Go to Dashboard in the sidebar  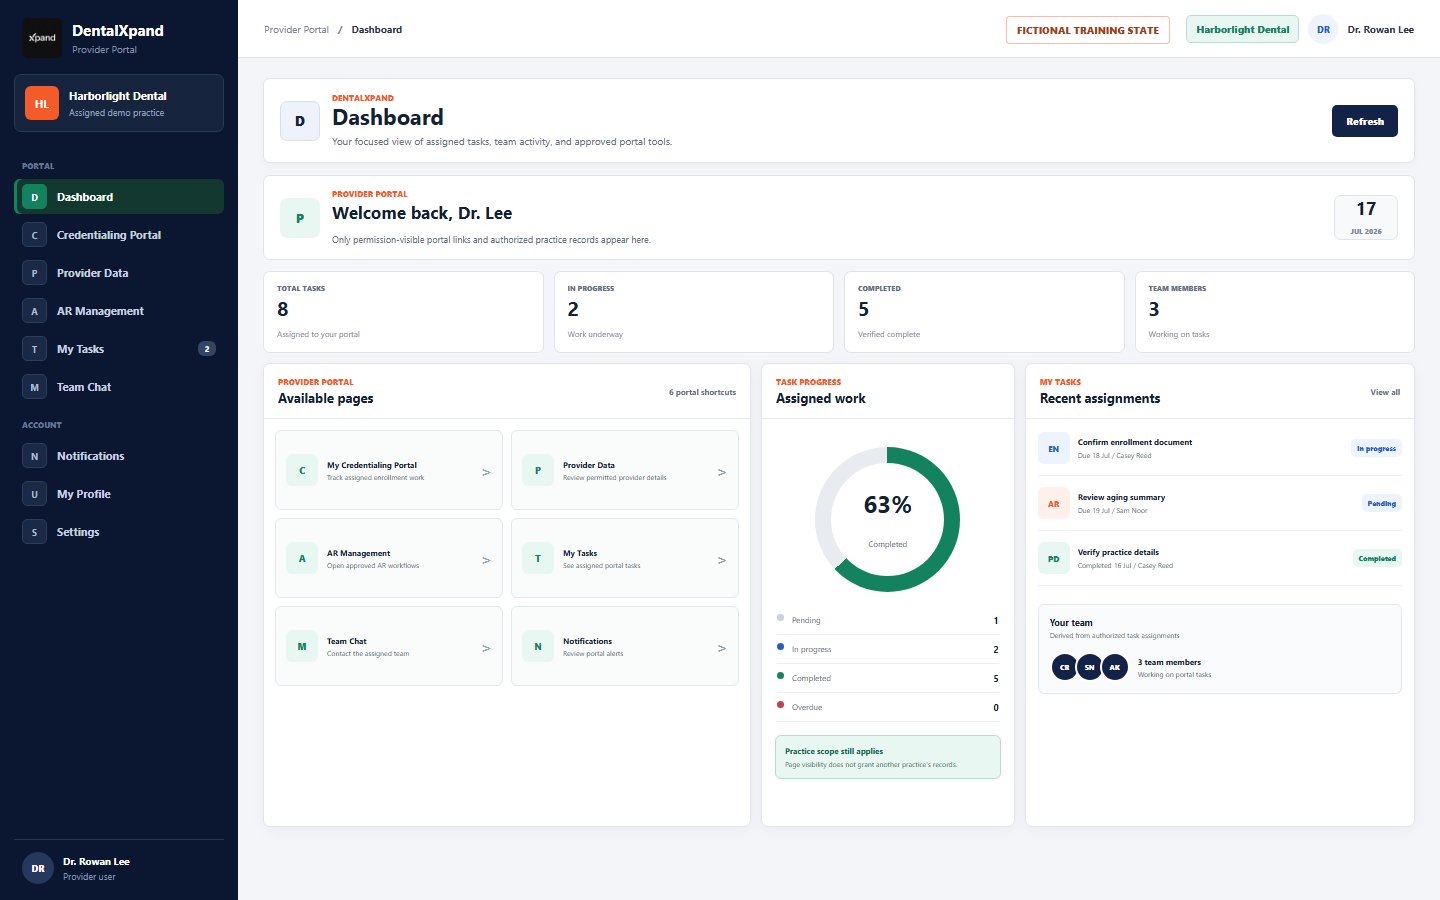tap(119, 197)
